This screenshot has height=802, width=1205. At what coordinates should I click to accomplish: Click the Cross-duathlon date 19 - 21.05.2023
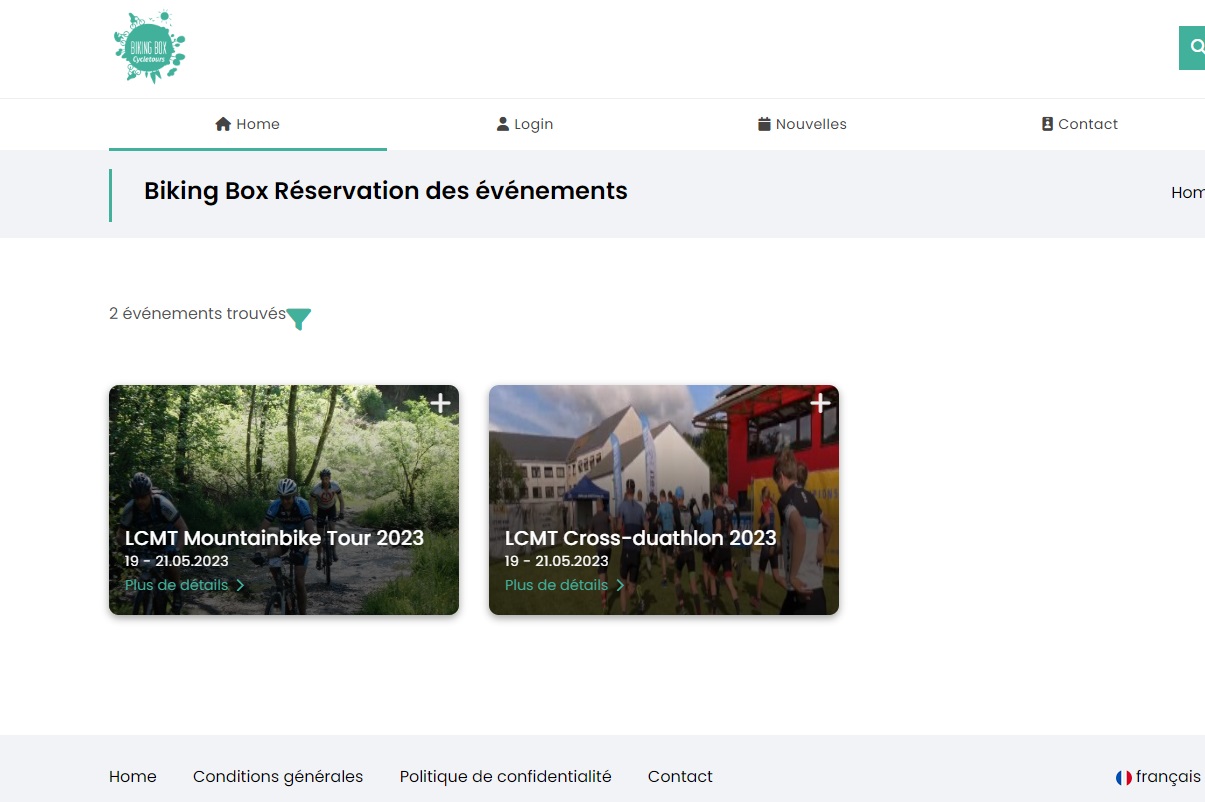click(x=557, y=561)
